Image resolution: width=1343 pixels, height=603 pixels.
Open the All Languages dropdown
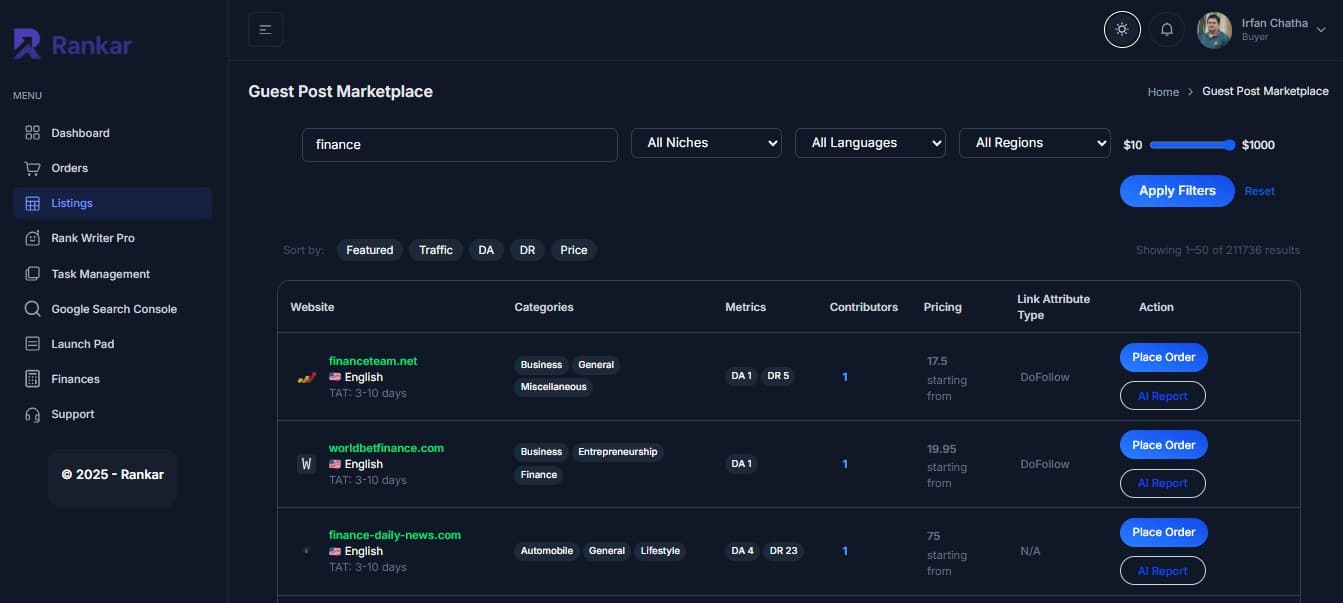[x=869, y=142]
